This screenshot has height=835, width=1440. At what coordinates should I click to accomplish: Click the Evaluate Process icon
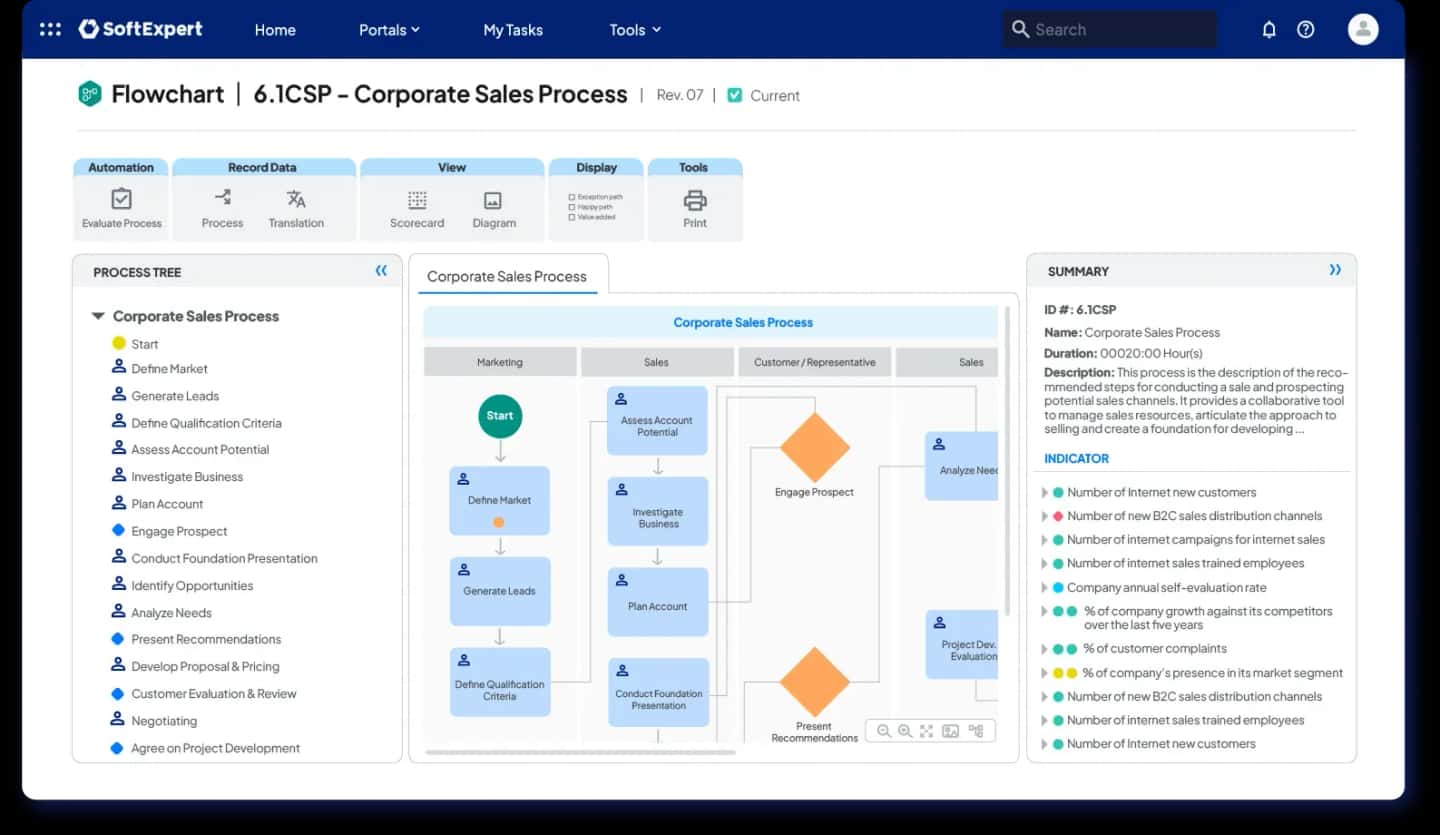coord(121,200)
